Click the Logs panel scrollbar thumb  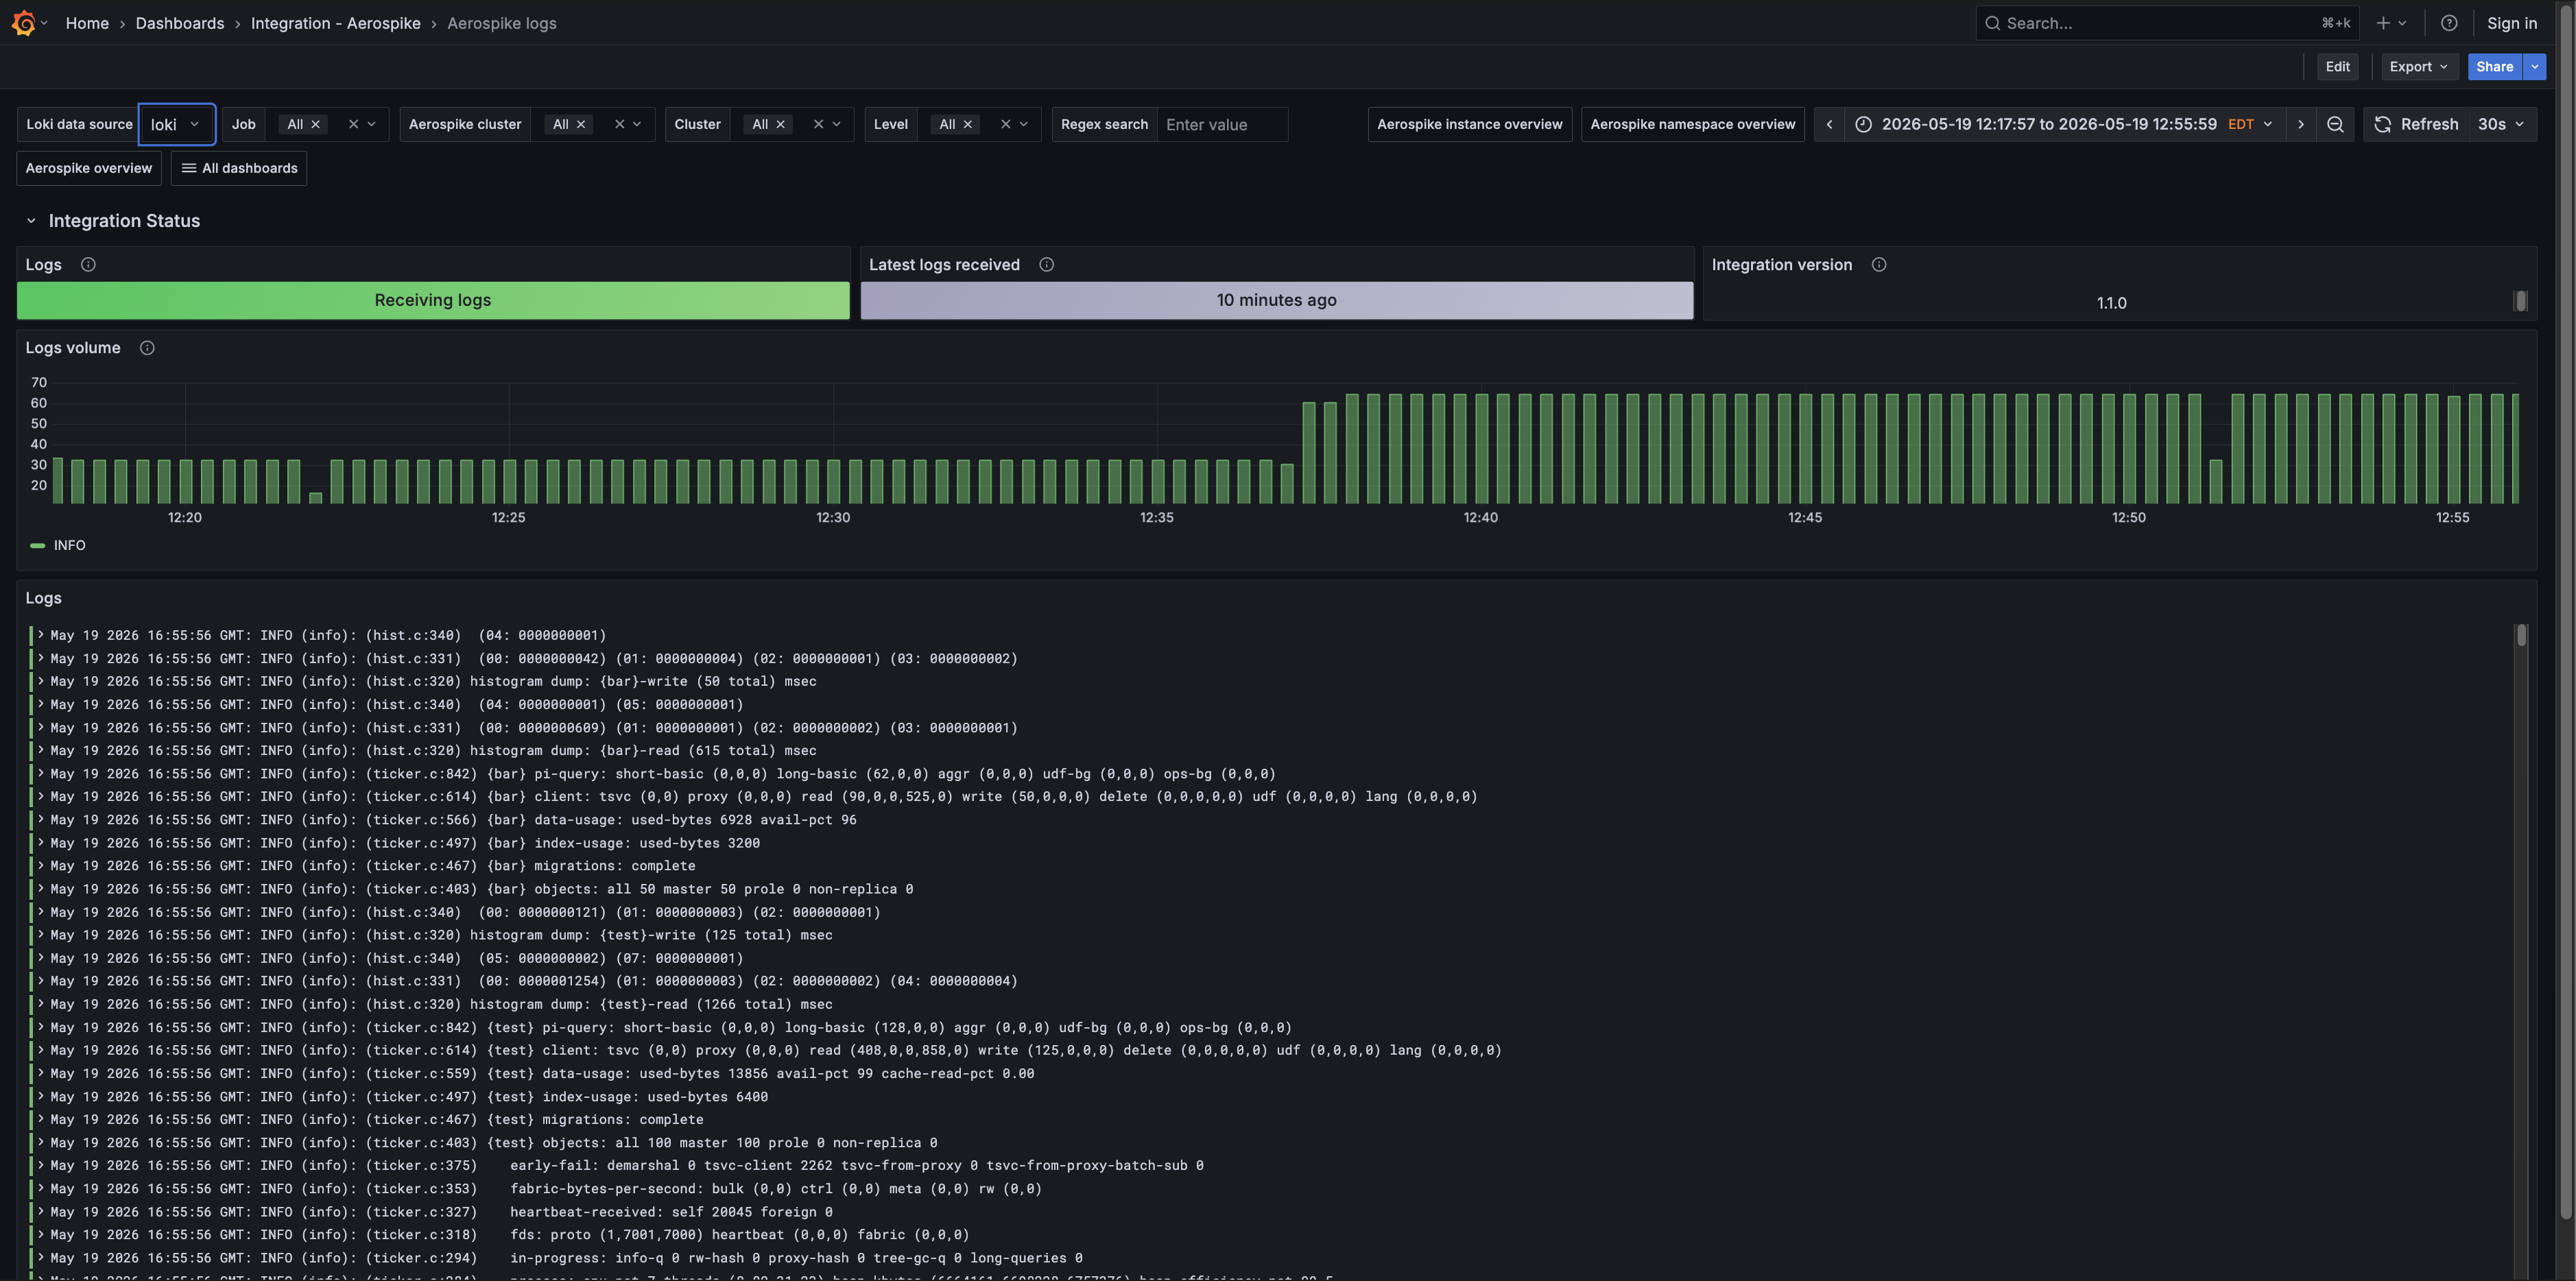[x=2521, y=635]
